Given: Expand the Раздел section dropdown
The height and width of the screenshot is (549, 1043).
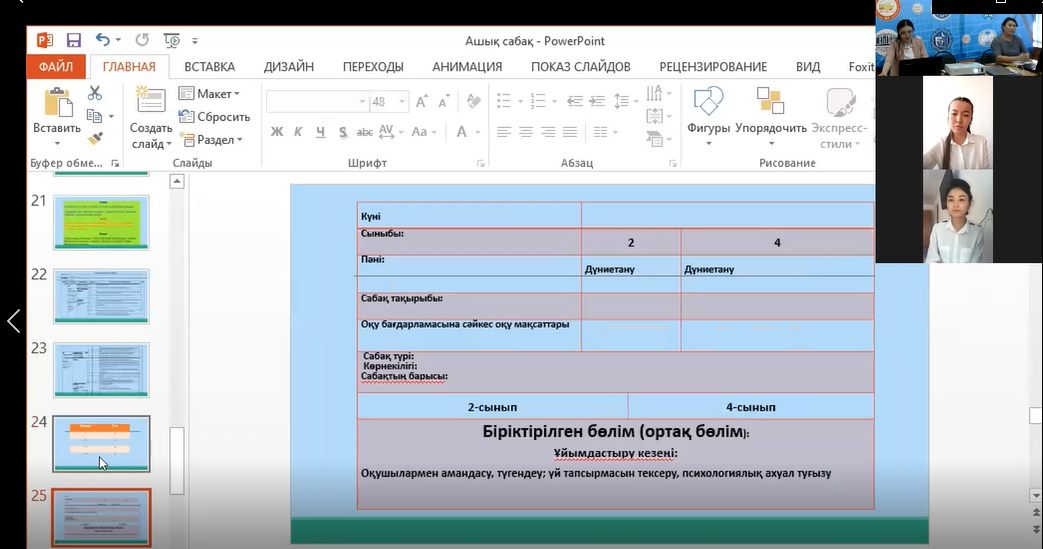Looking at the screenshot, I should click(211, 140).
